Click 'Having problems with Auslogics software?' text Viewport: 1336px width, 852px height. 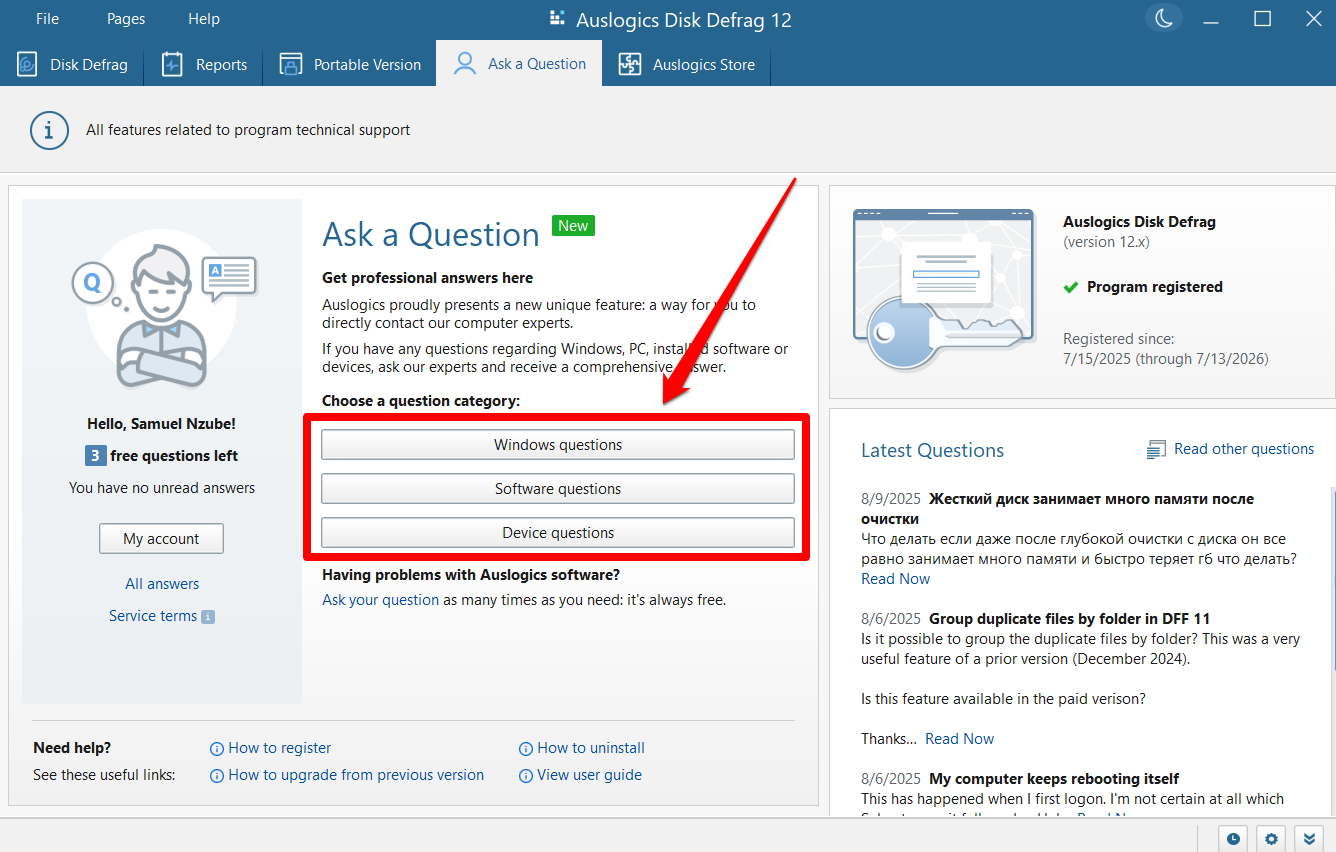click(471, 575)
